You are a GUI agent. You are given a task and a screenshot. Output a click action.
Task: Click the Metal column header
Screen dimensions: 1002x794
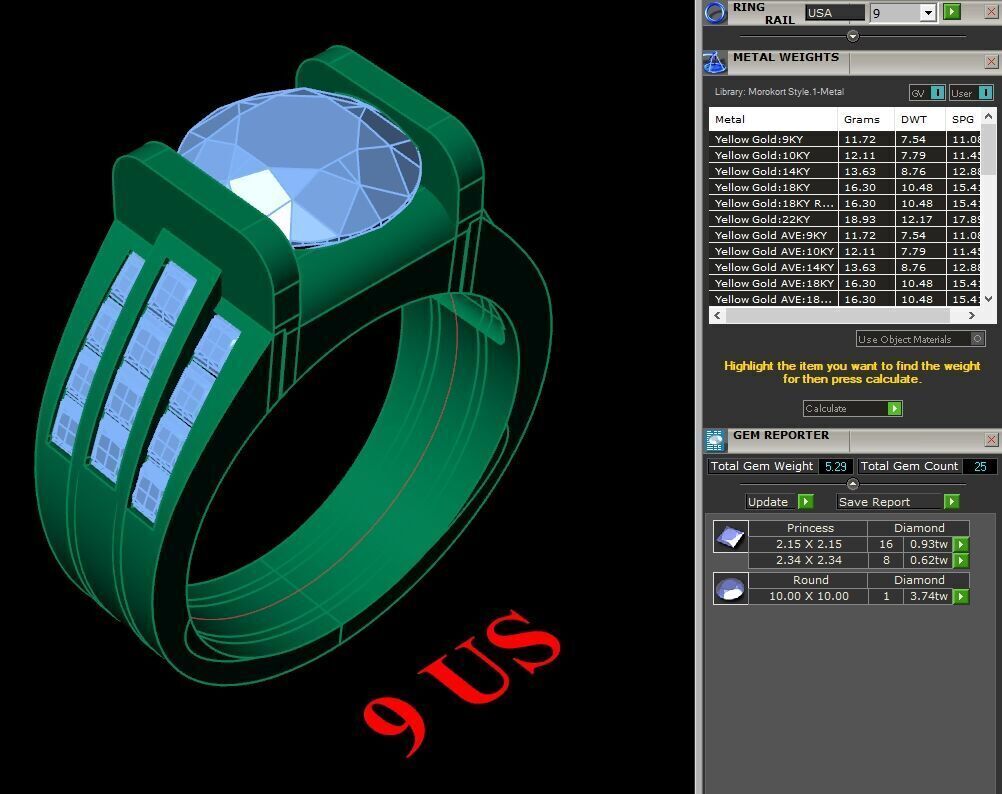(x=773, y=119)
